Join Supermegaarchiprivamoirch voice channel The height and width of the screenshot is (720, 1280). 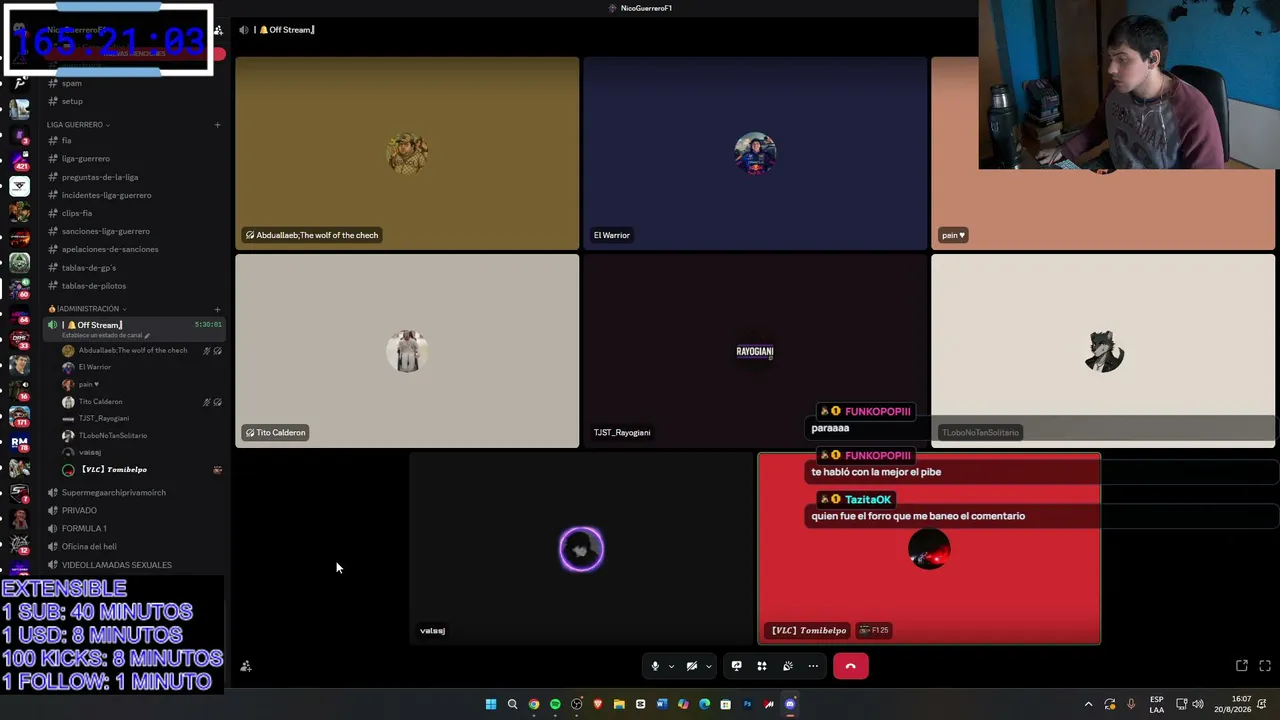point(134,492)
